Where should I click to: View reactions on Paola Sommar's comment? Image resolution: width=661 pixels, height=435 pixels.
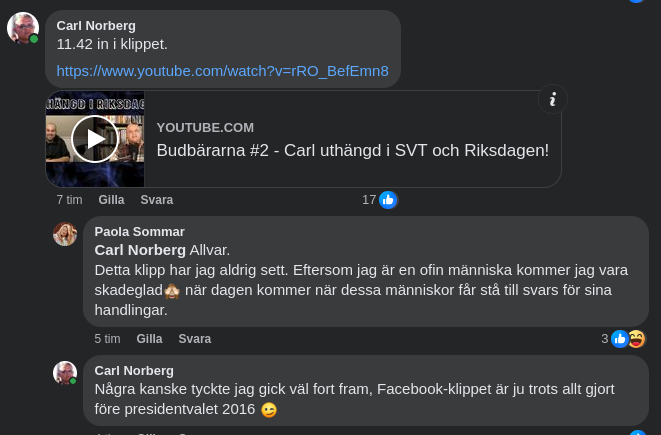[x=627, y=339]
